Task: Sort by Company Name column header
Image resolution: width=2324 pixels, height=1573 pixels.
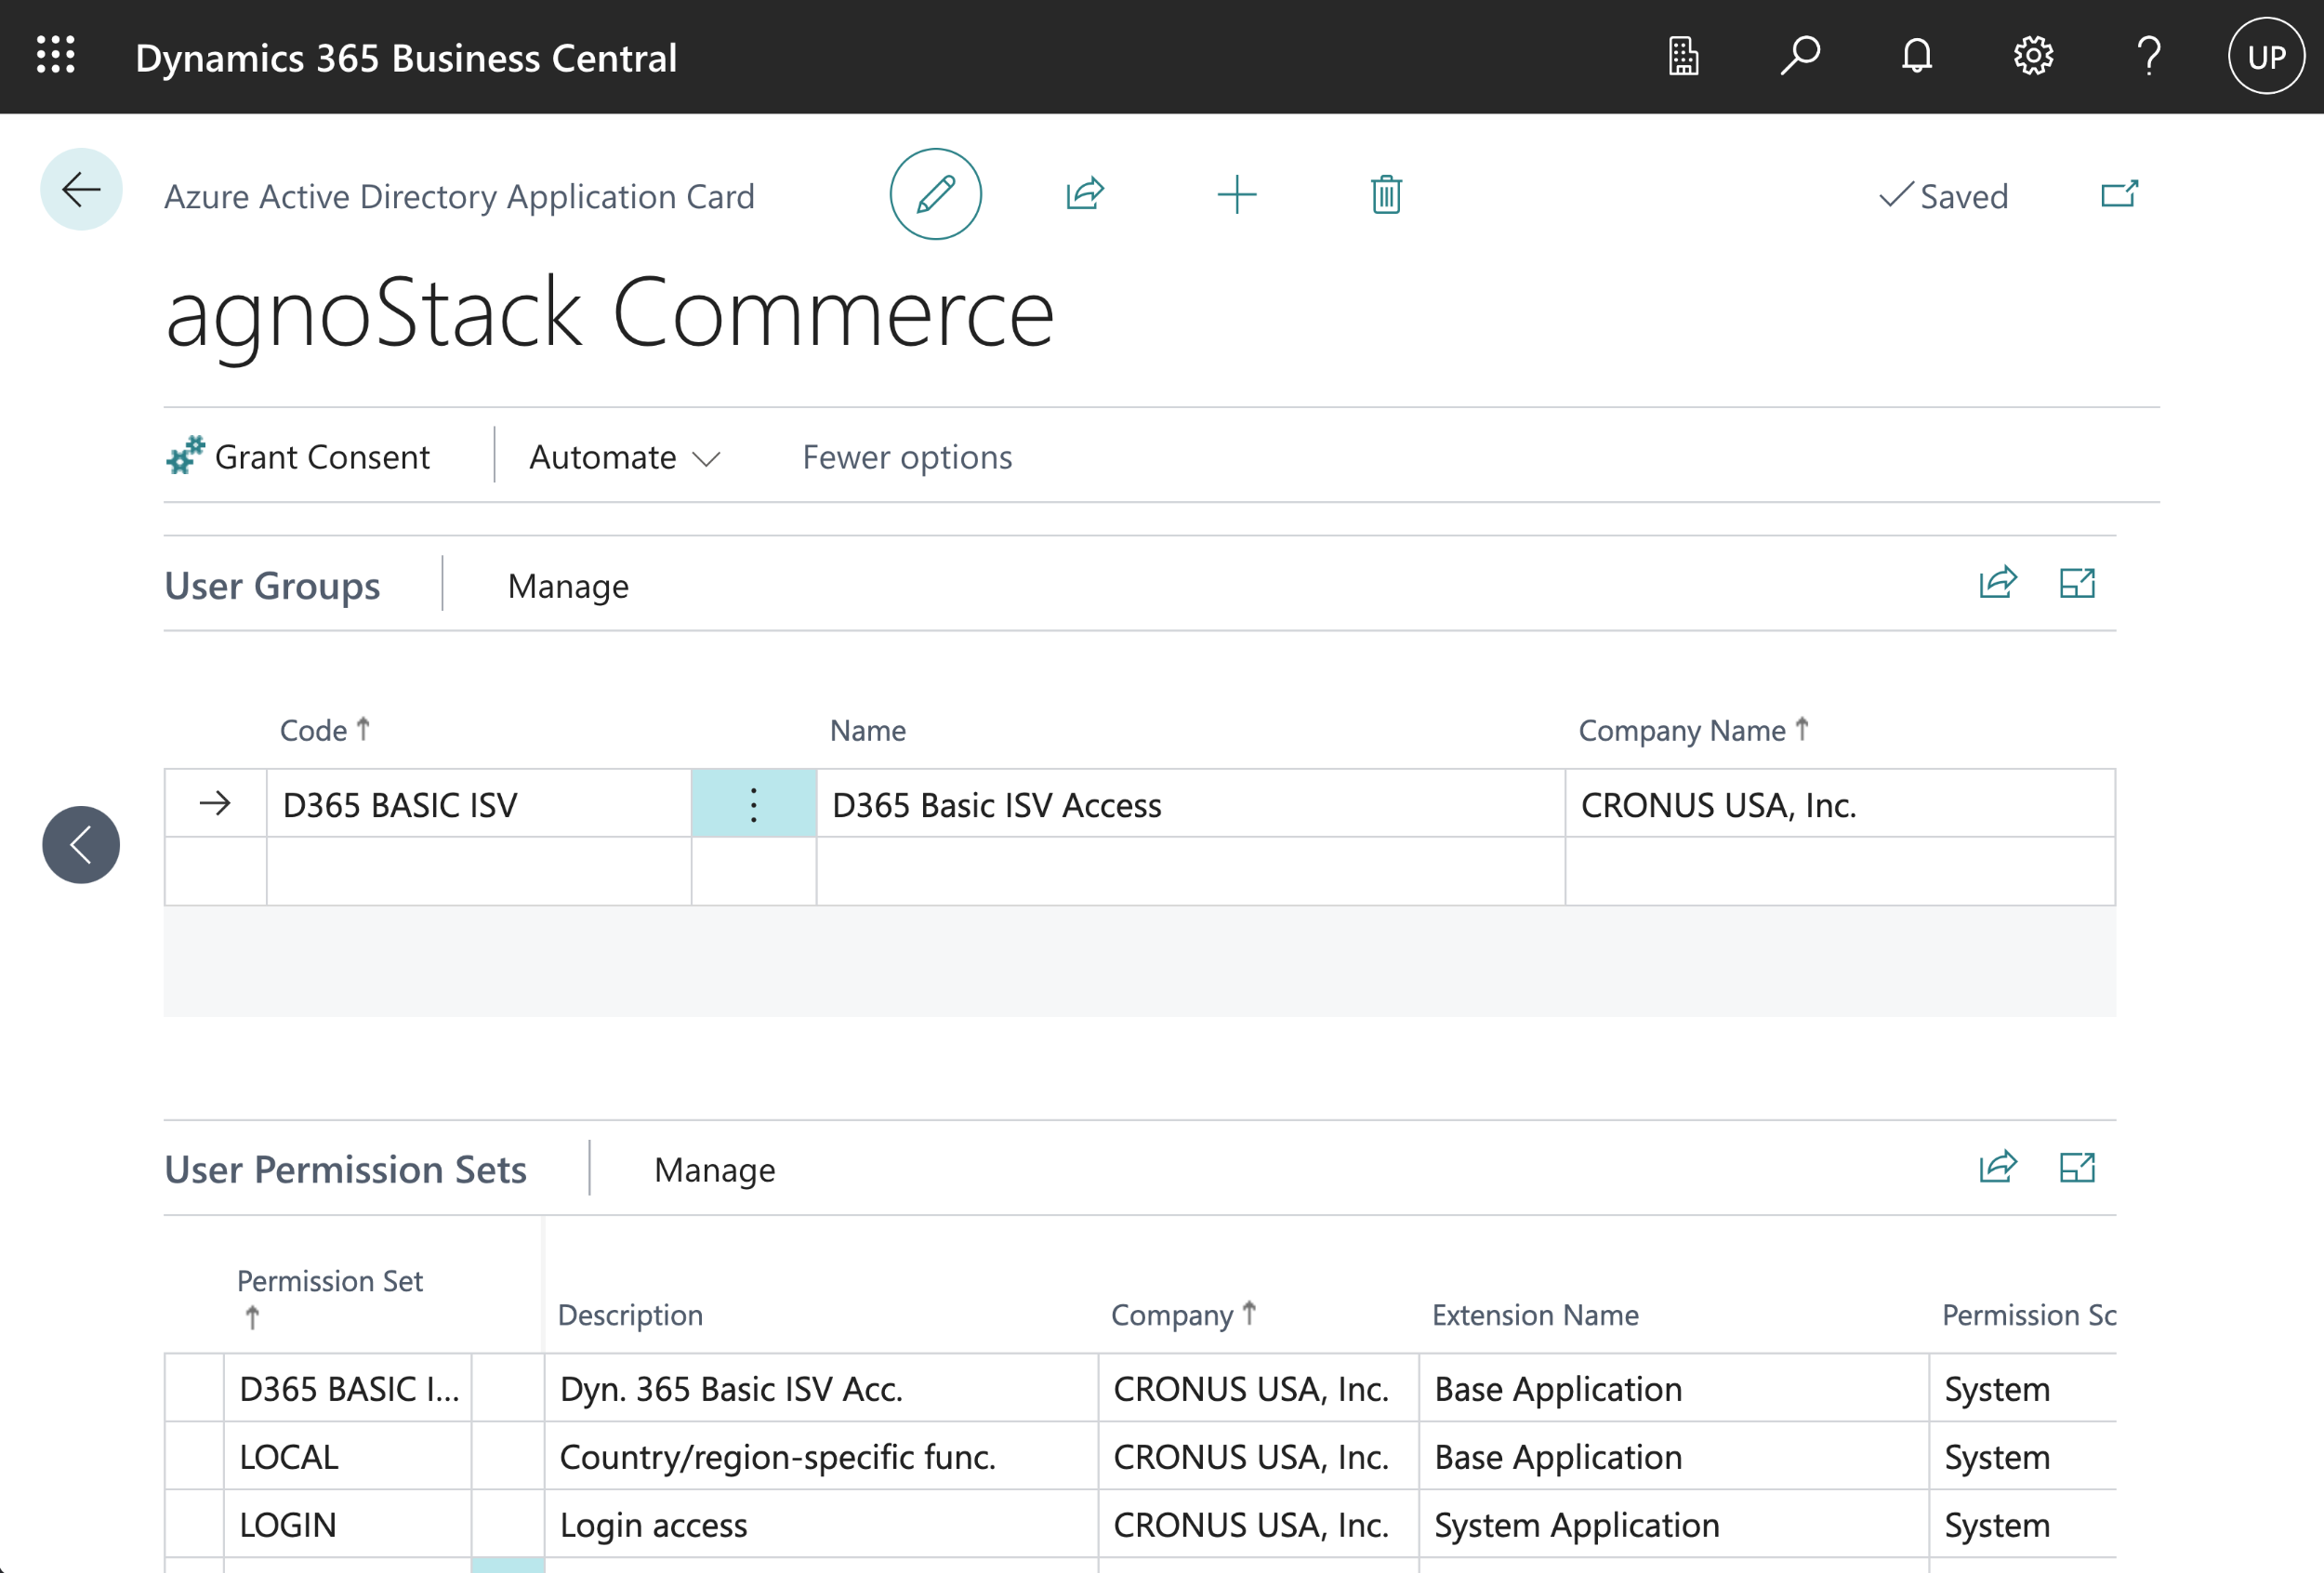Action: pyautogui.click(x=1693, y=730)
